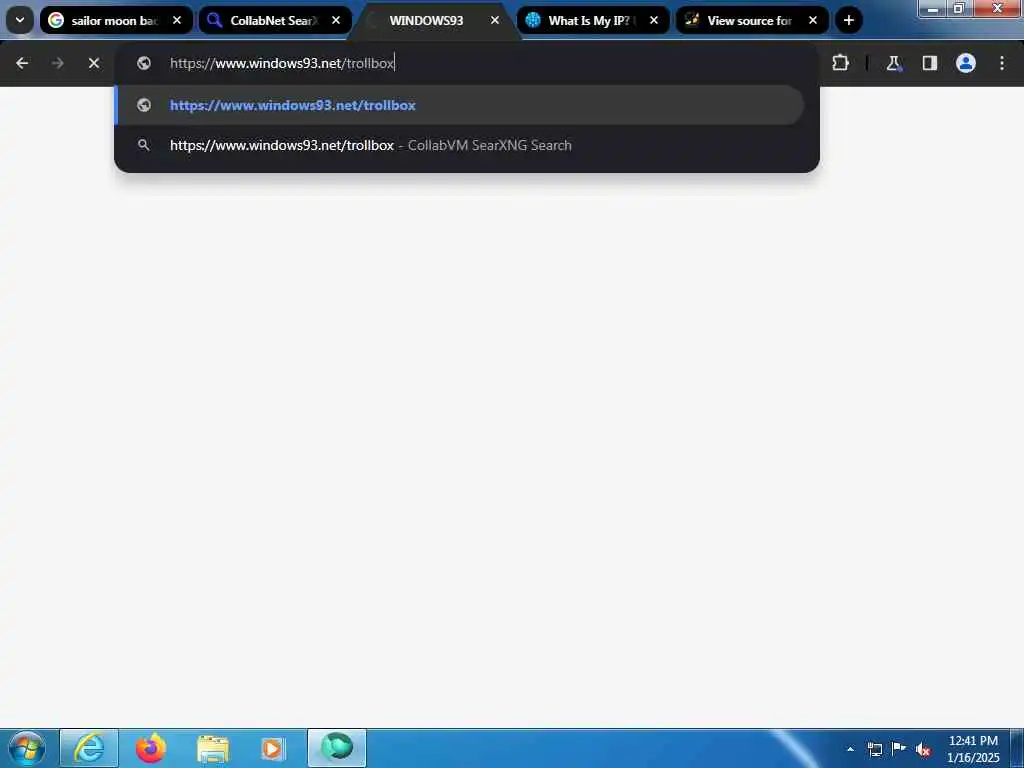Open the clock showing 12:41 PM

[x=973, y=748]
